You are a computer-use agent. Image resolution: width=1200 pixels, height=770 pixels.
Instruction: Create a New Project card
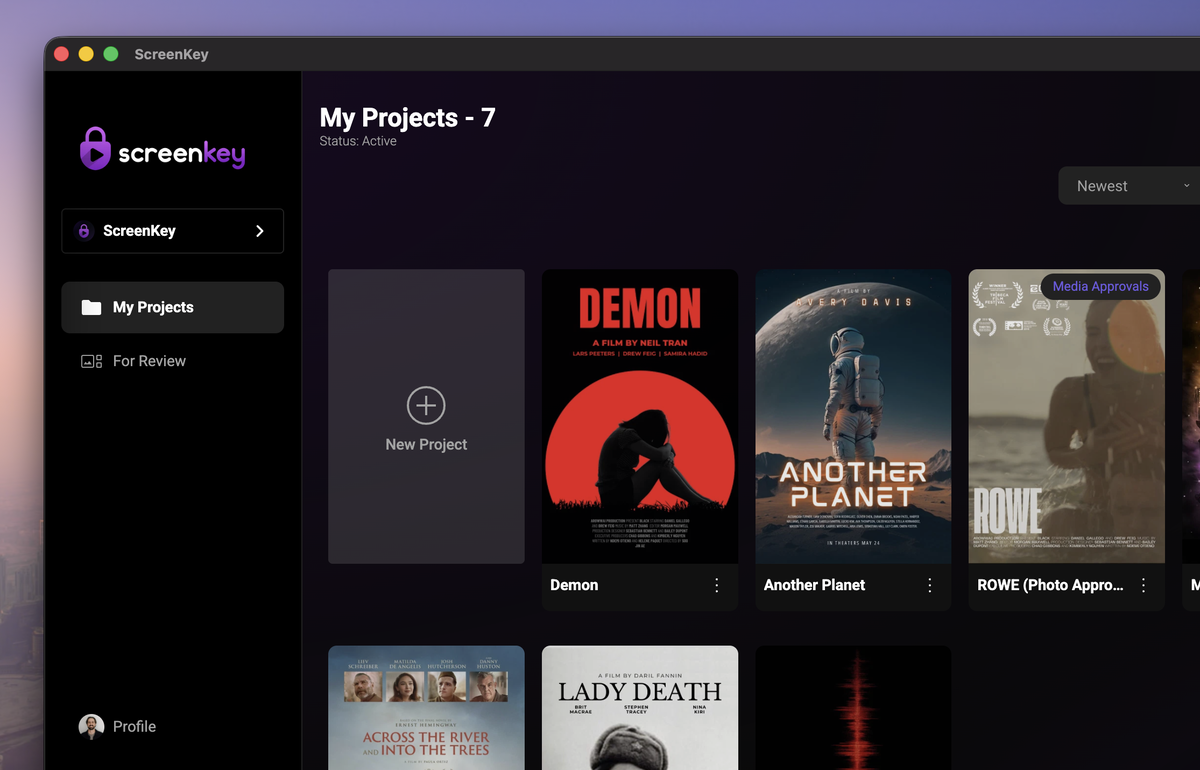tap(426, 416)
